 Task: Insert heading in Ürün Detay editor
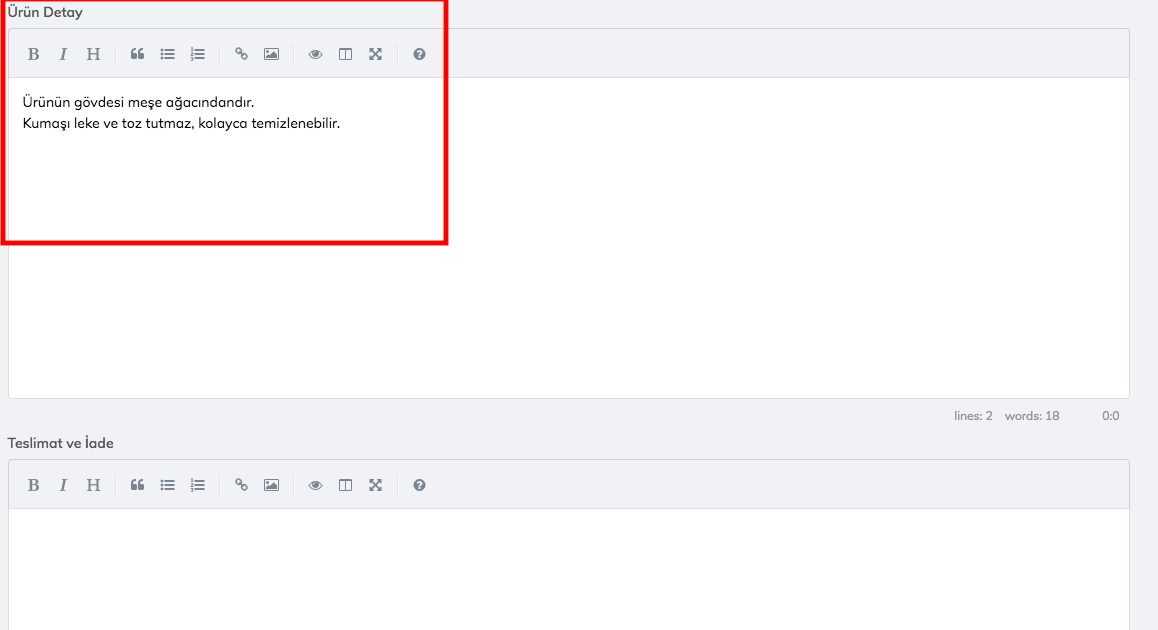pyautogui.click(x=93, y=54)
